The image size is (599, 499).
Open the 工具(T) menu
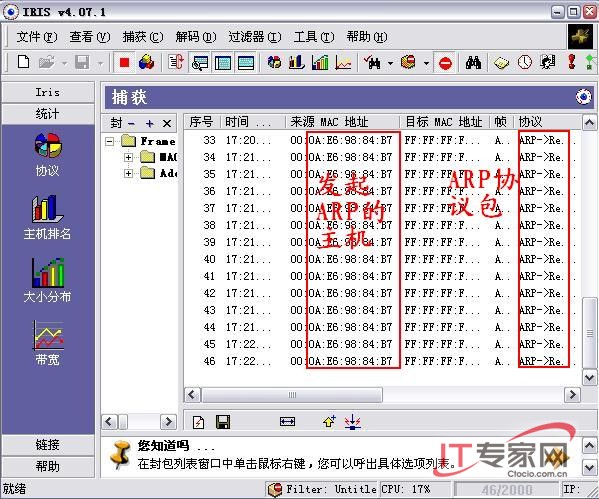tap(314, 37)
